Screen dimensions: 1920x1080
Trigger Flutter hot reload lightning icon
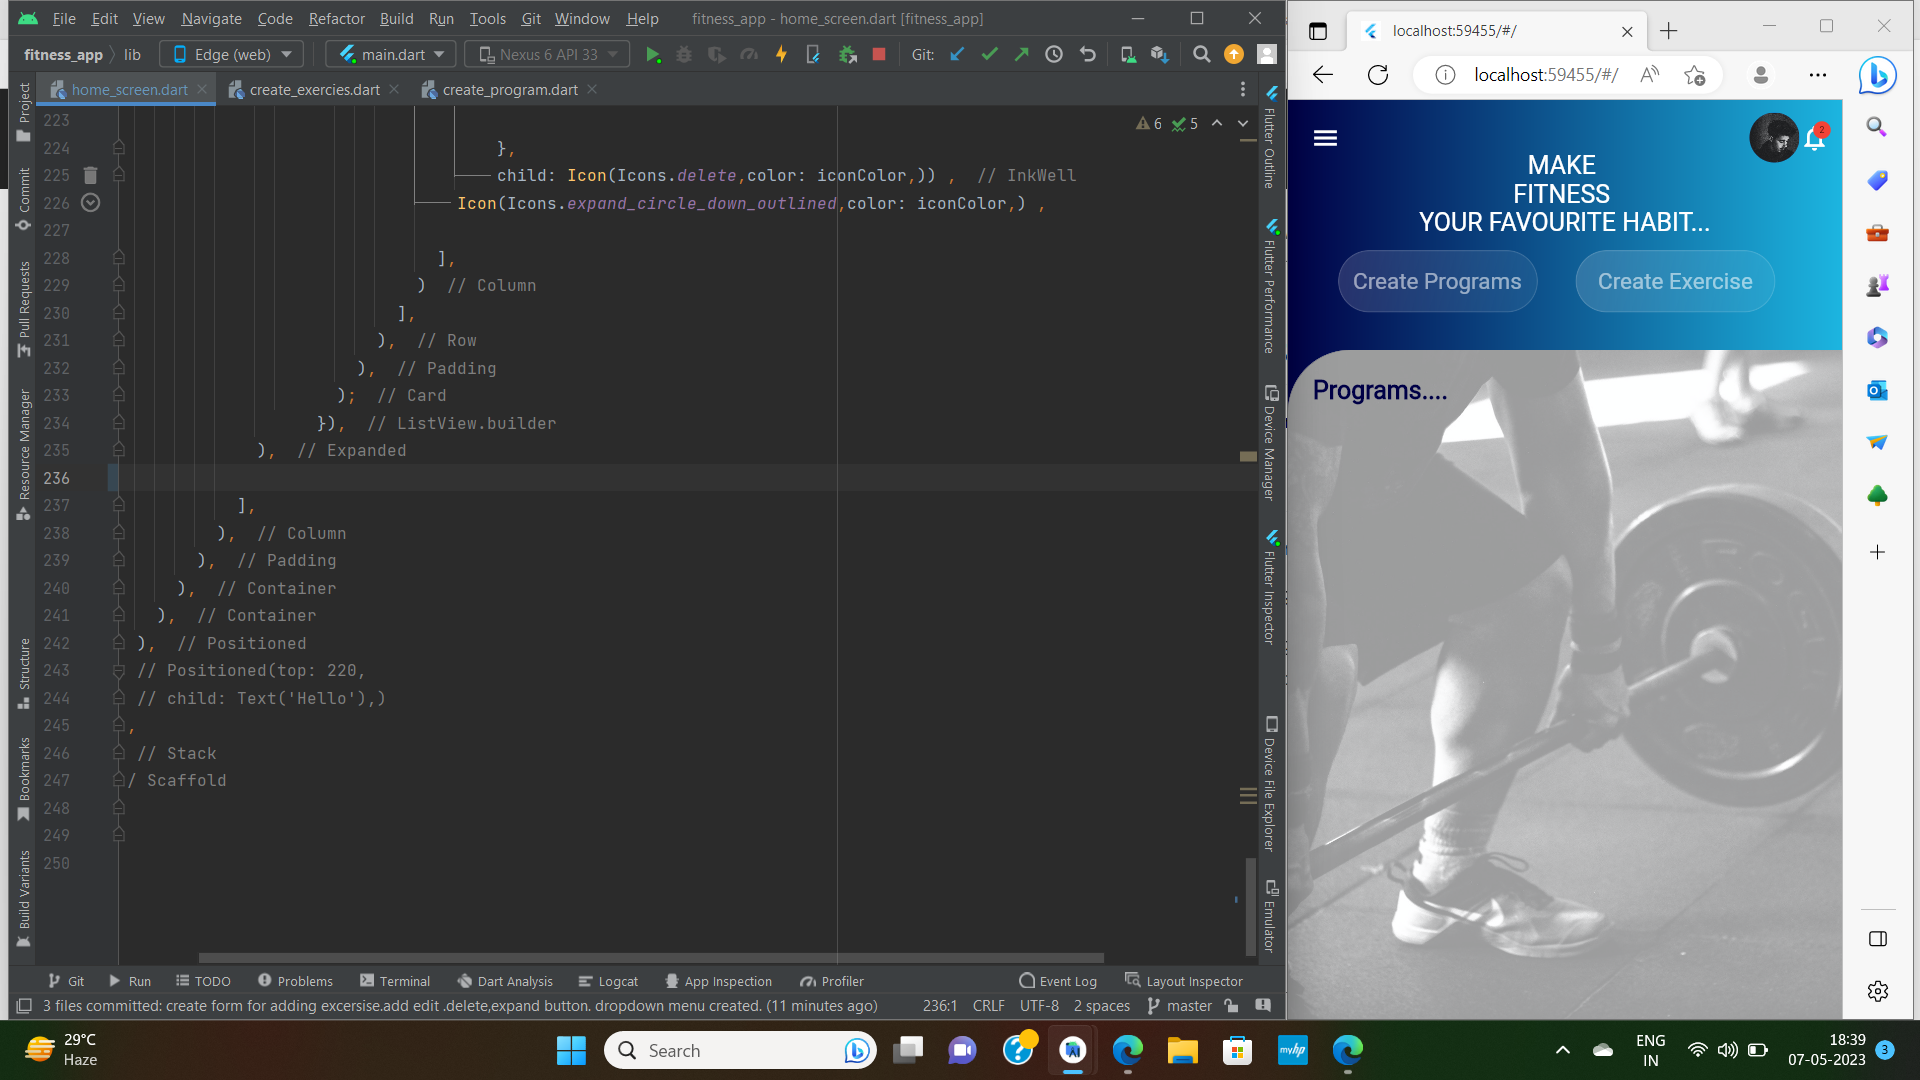pyautogui.click(x=781, y=54)
